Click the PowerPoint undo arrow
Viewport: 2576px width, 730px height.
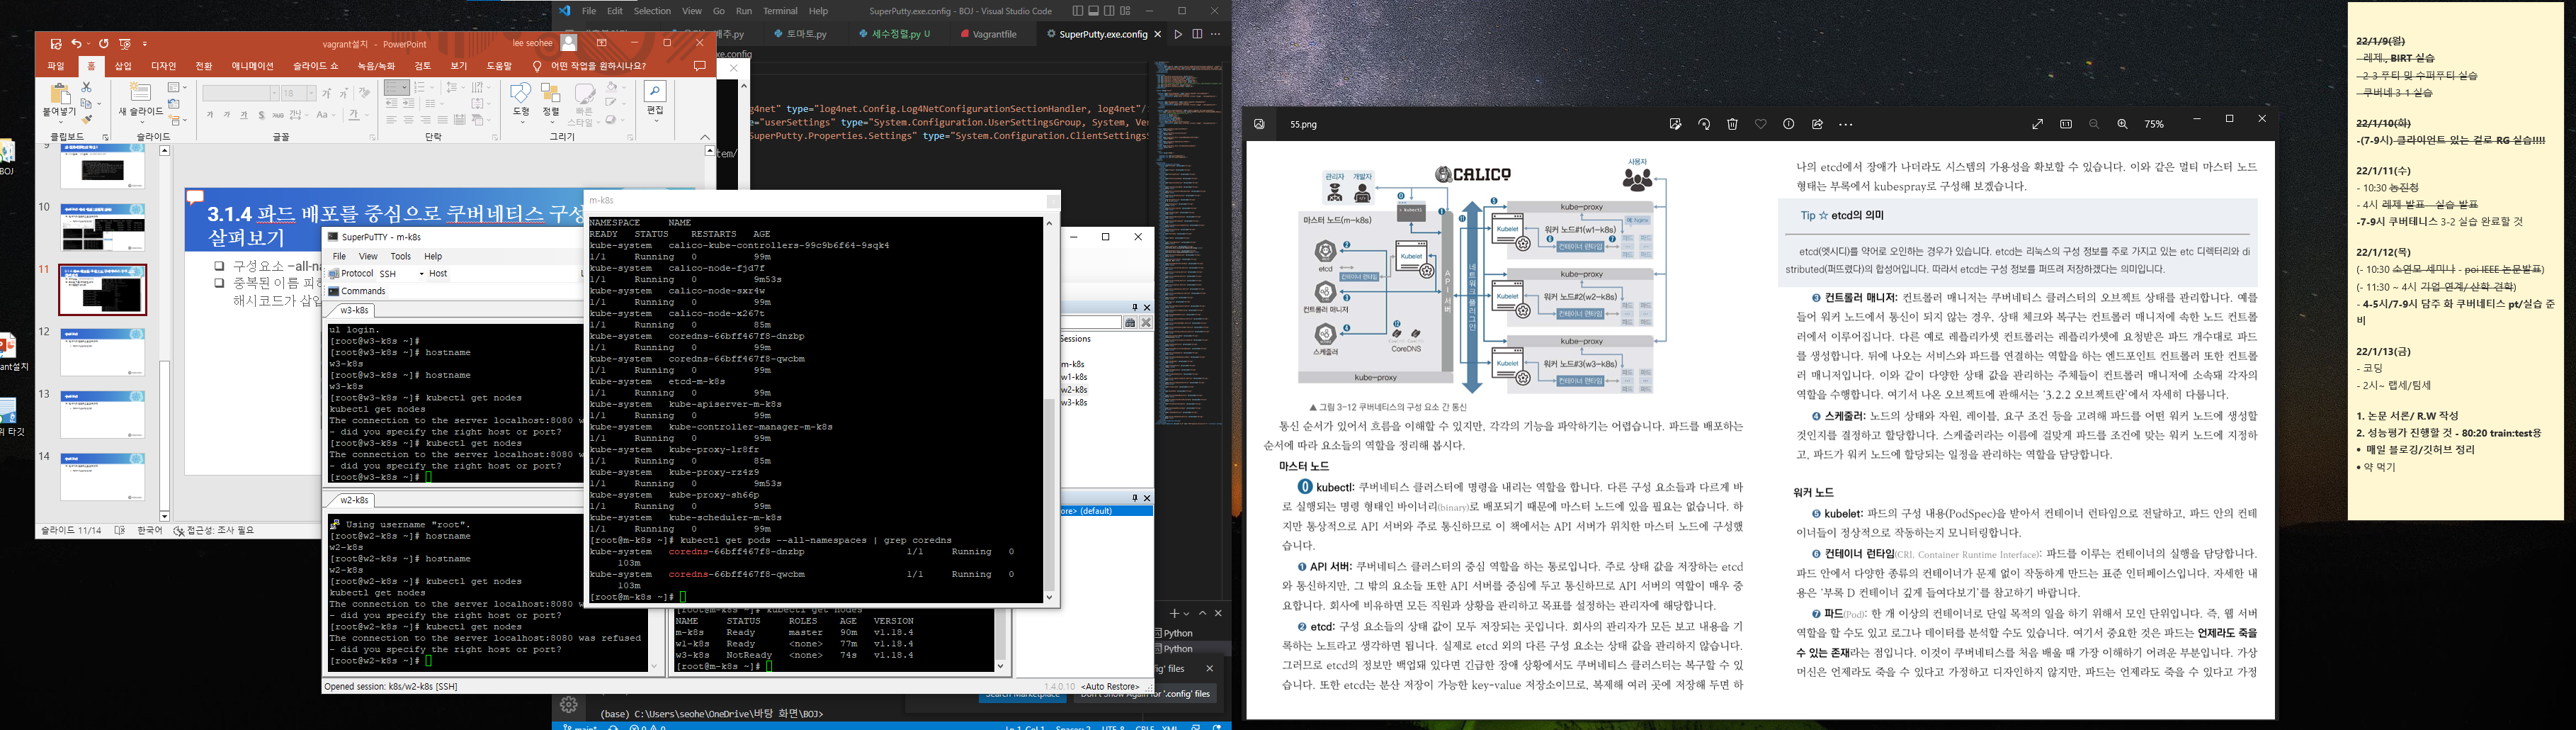pos(77,44)
